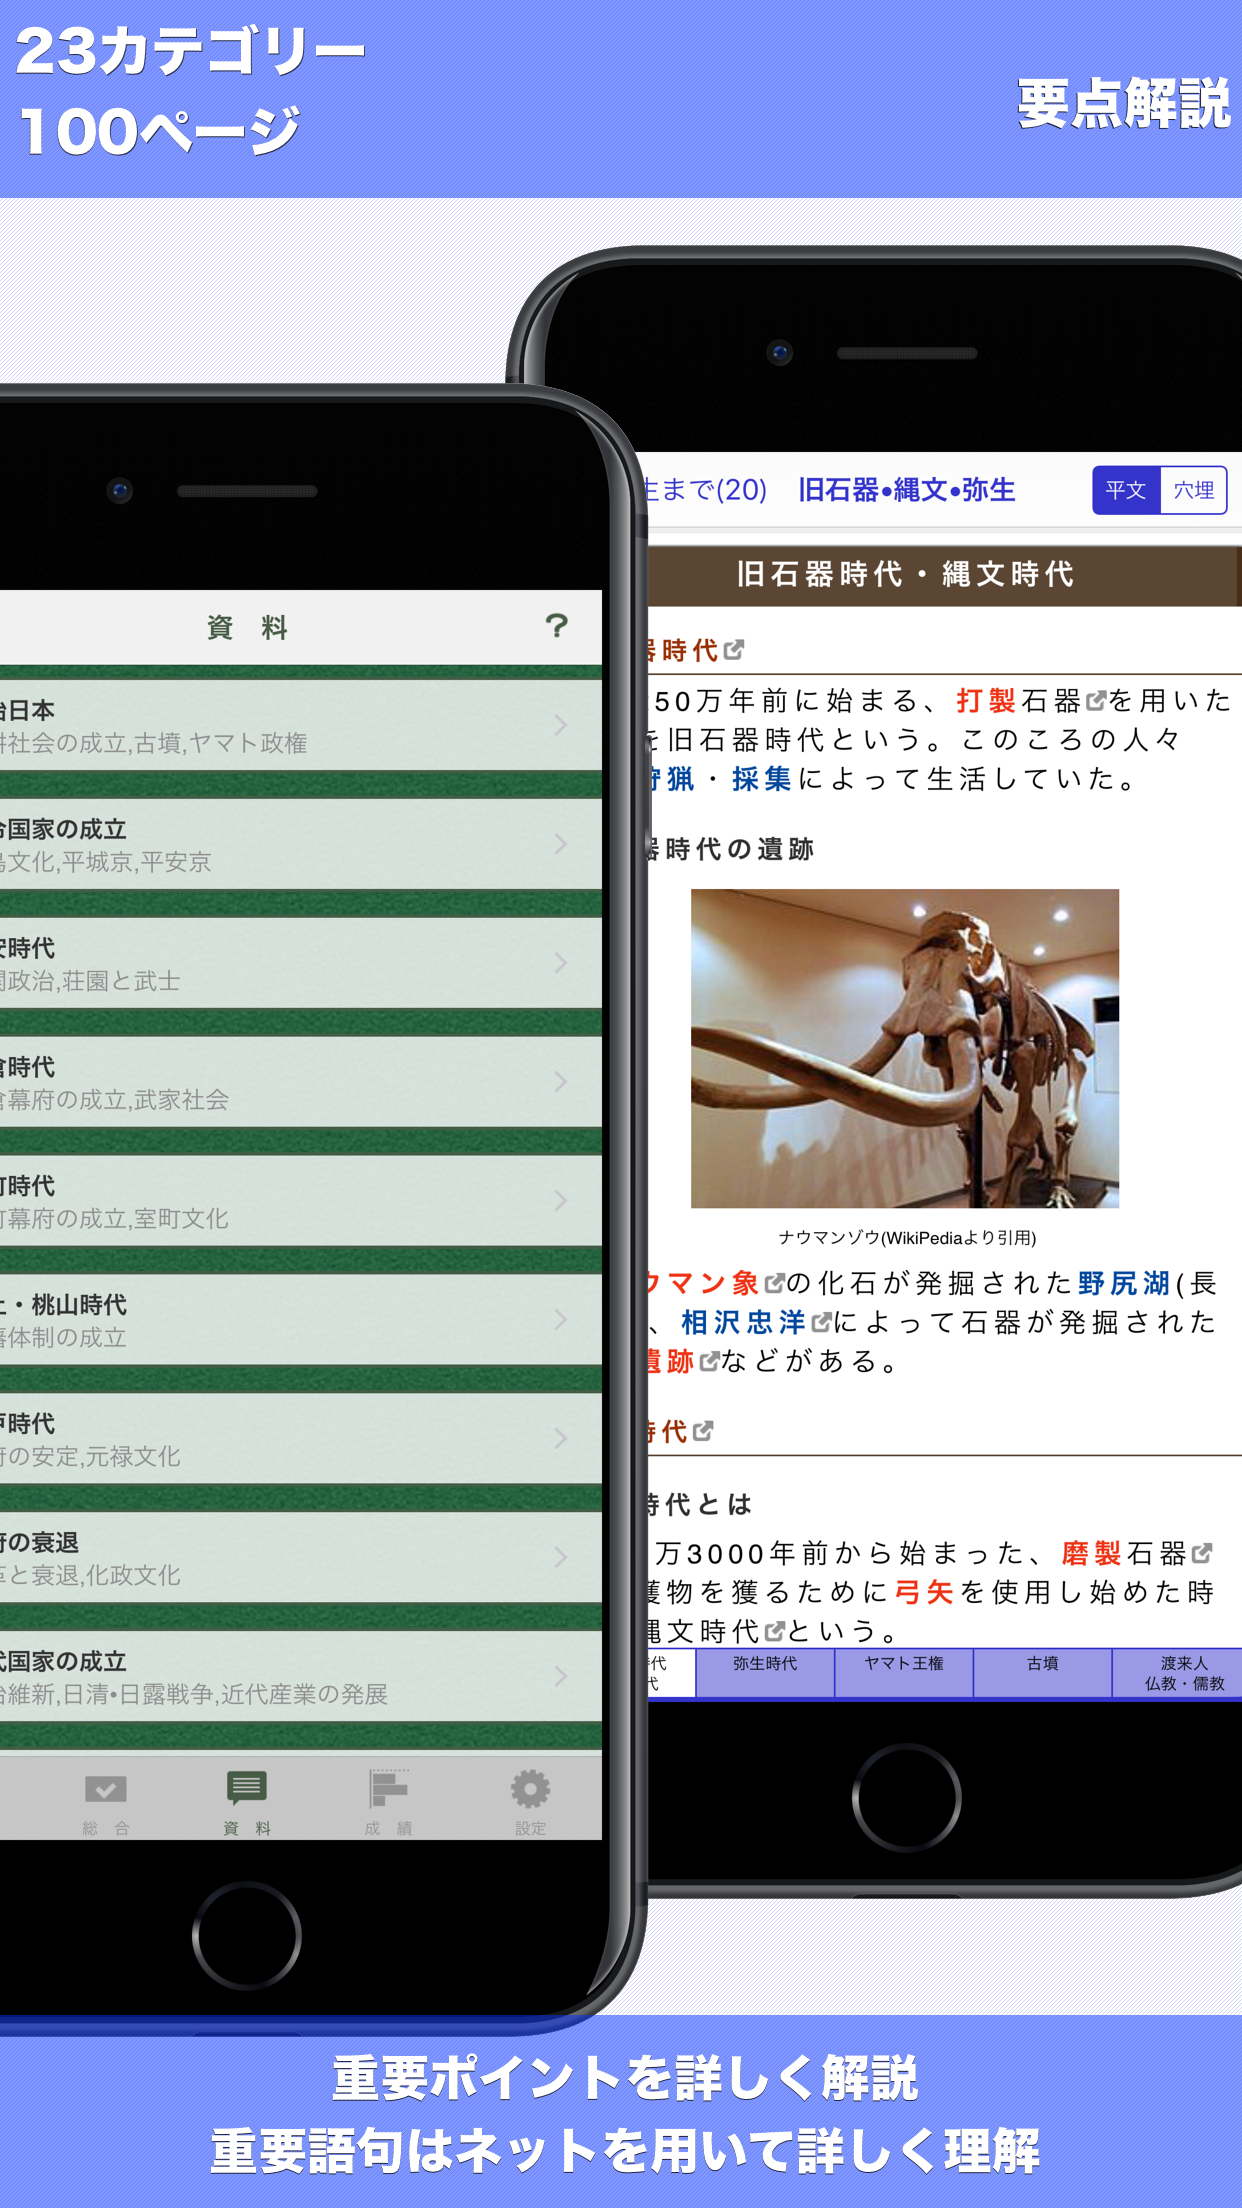
Task: Expand chevron for 化政文化 row
Action: click(x=561, y=1558)
